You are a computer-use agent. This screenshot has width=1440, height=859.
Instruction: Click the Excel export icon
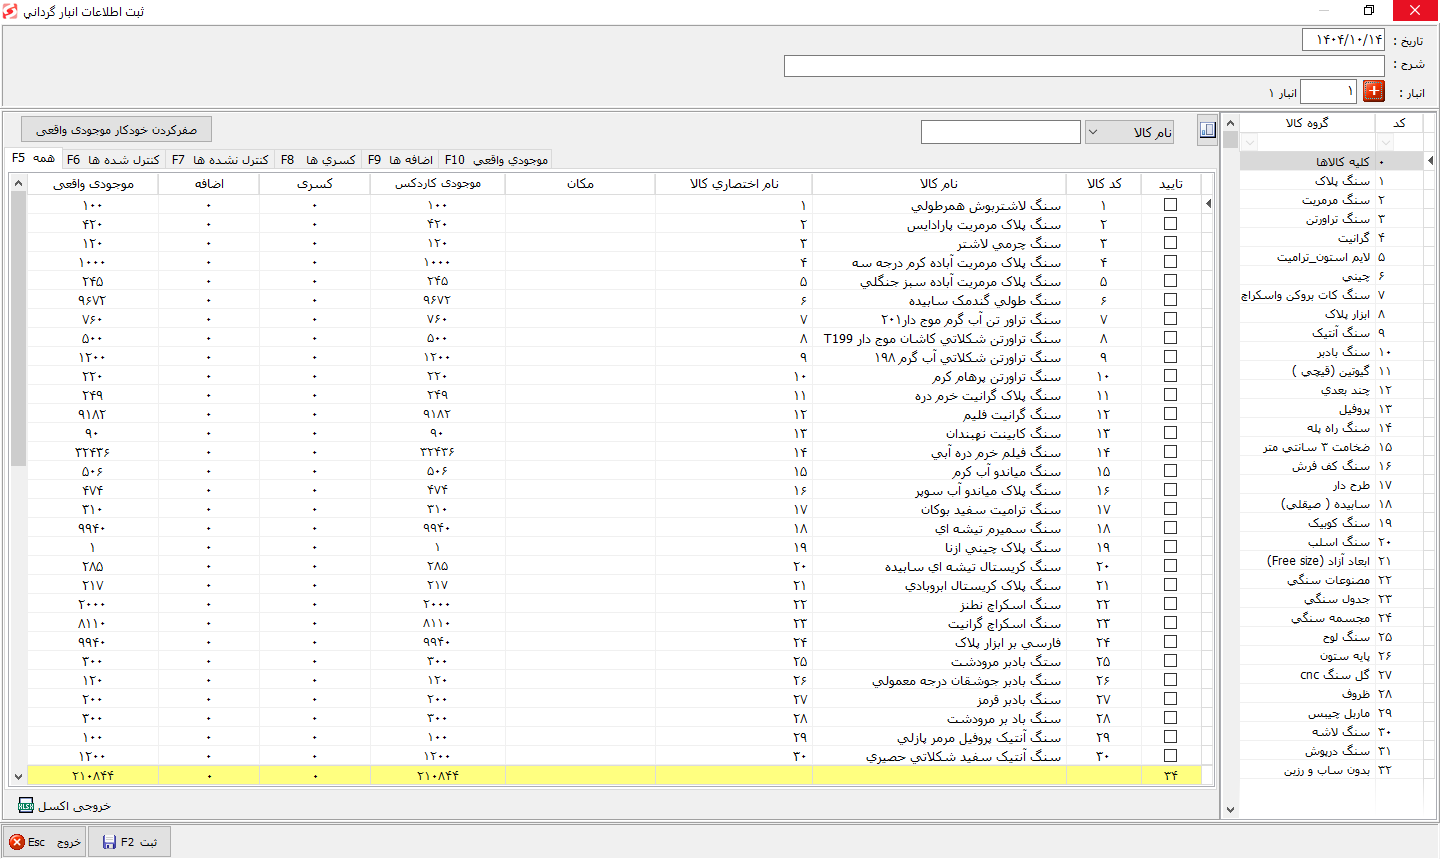pos(26,806)
